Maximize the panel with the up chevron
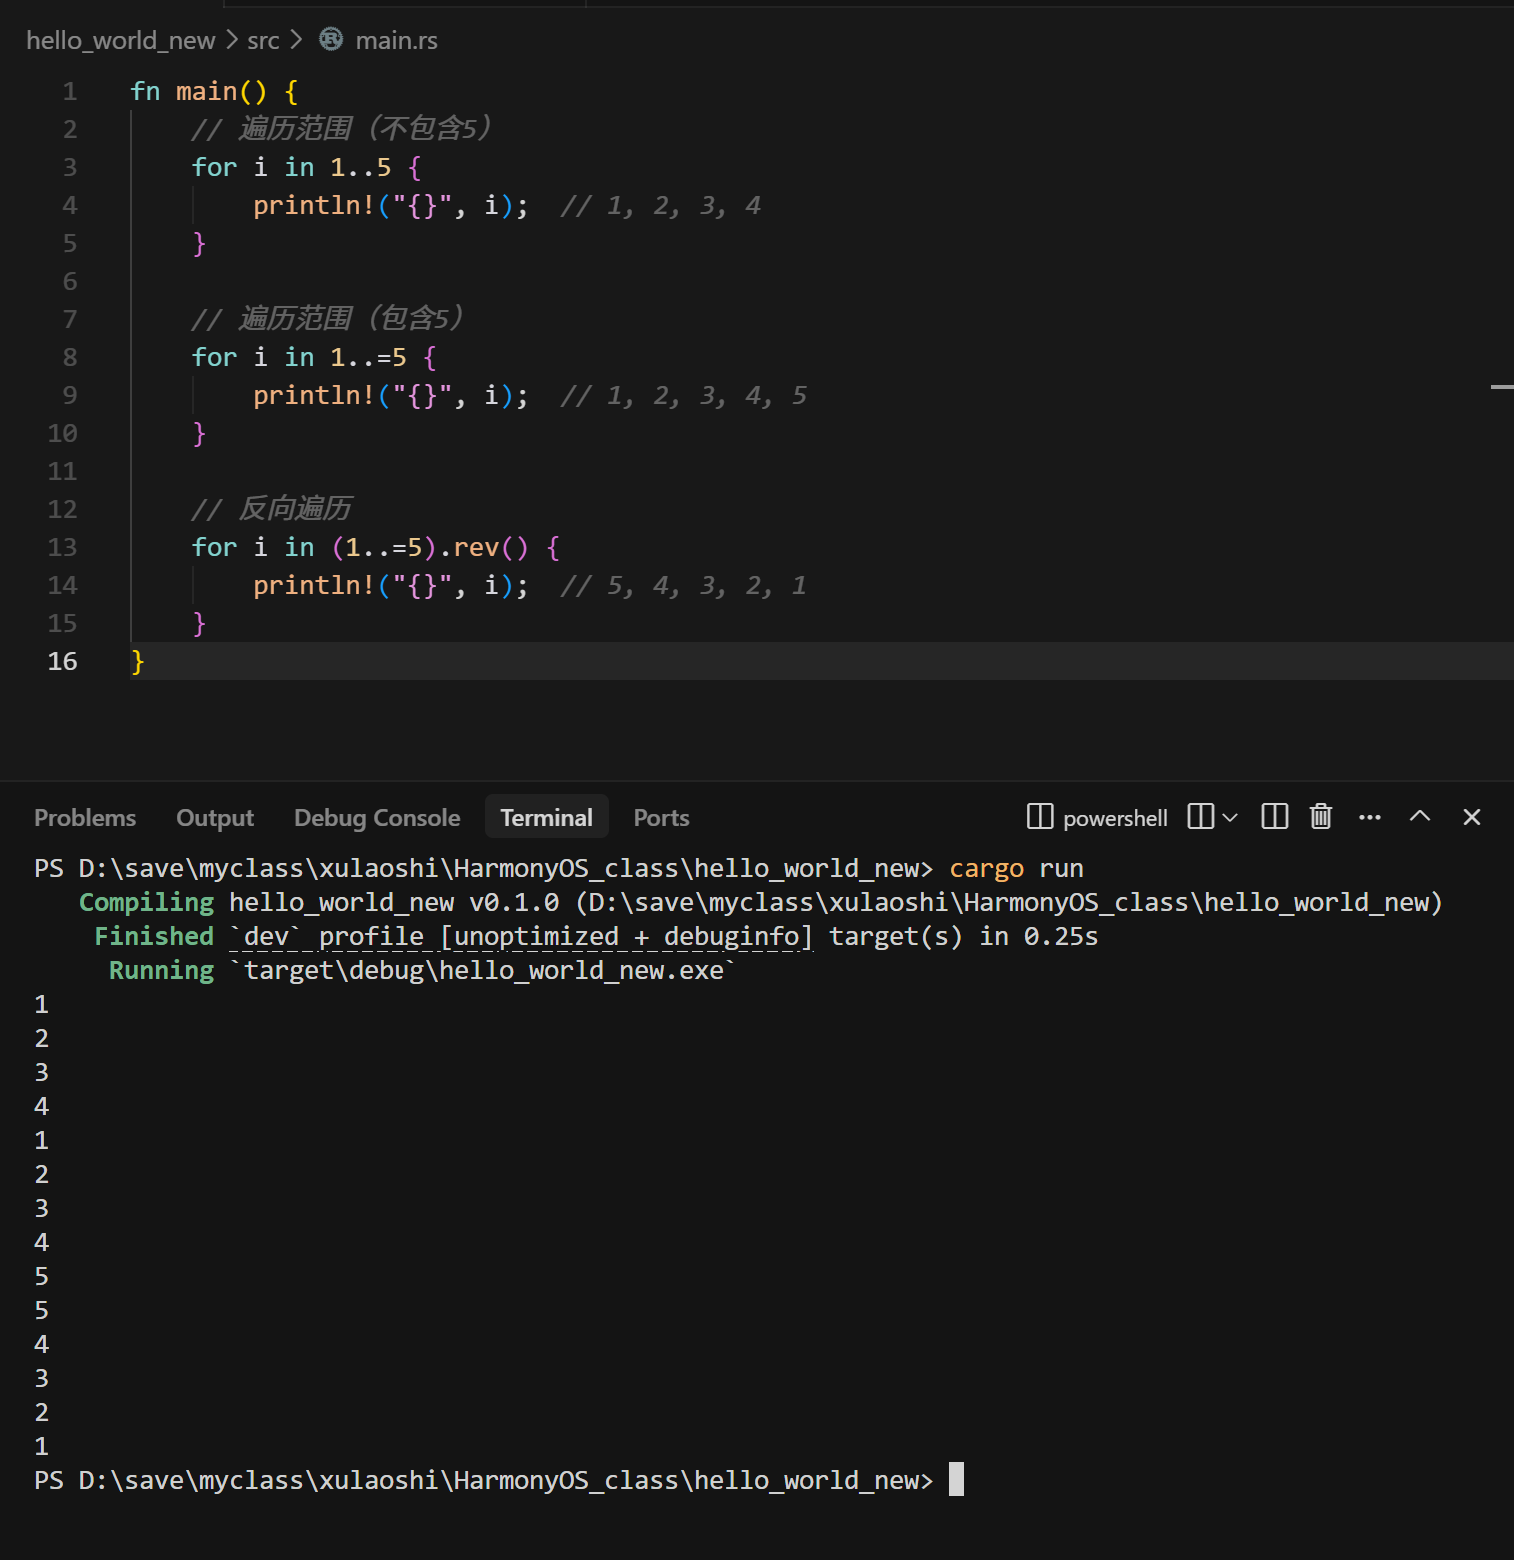This screenshot has height=1560, width=1514. 1420,817
